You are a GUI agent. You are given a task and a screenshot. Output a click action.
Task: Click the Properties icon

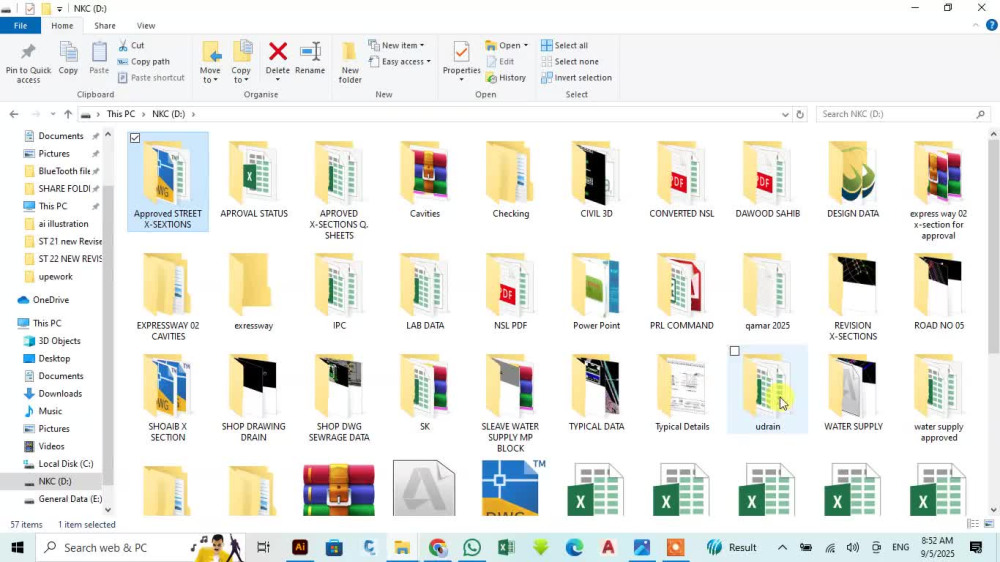click(461, 52)
